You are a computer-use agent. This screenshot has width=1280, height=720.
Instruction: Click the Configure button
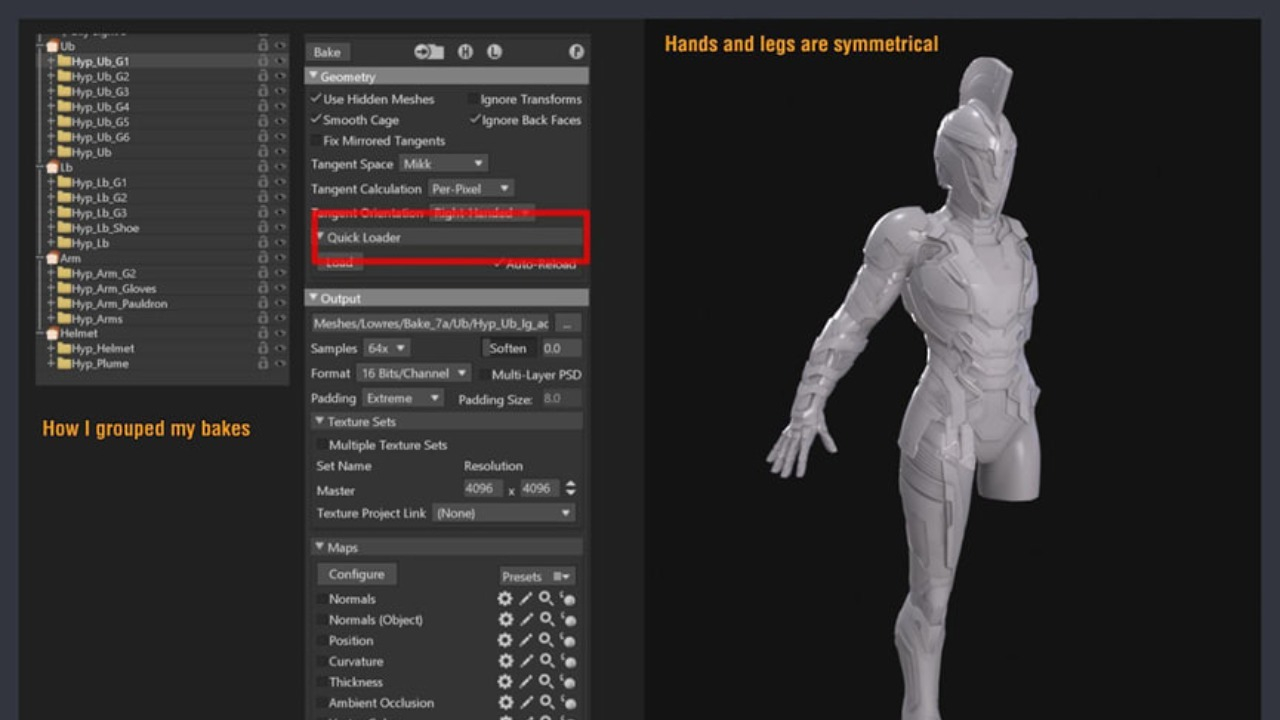pos(356,574)
